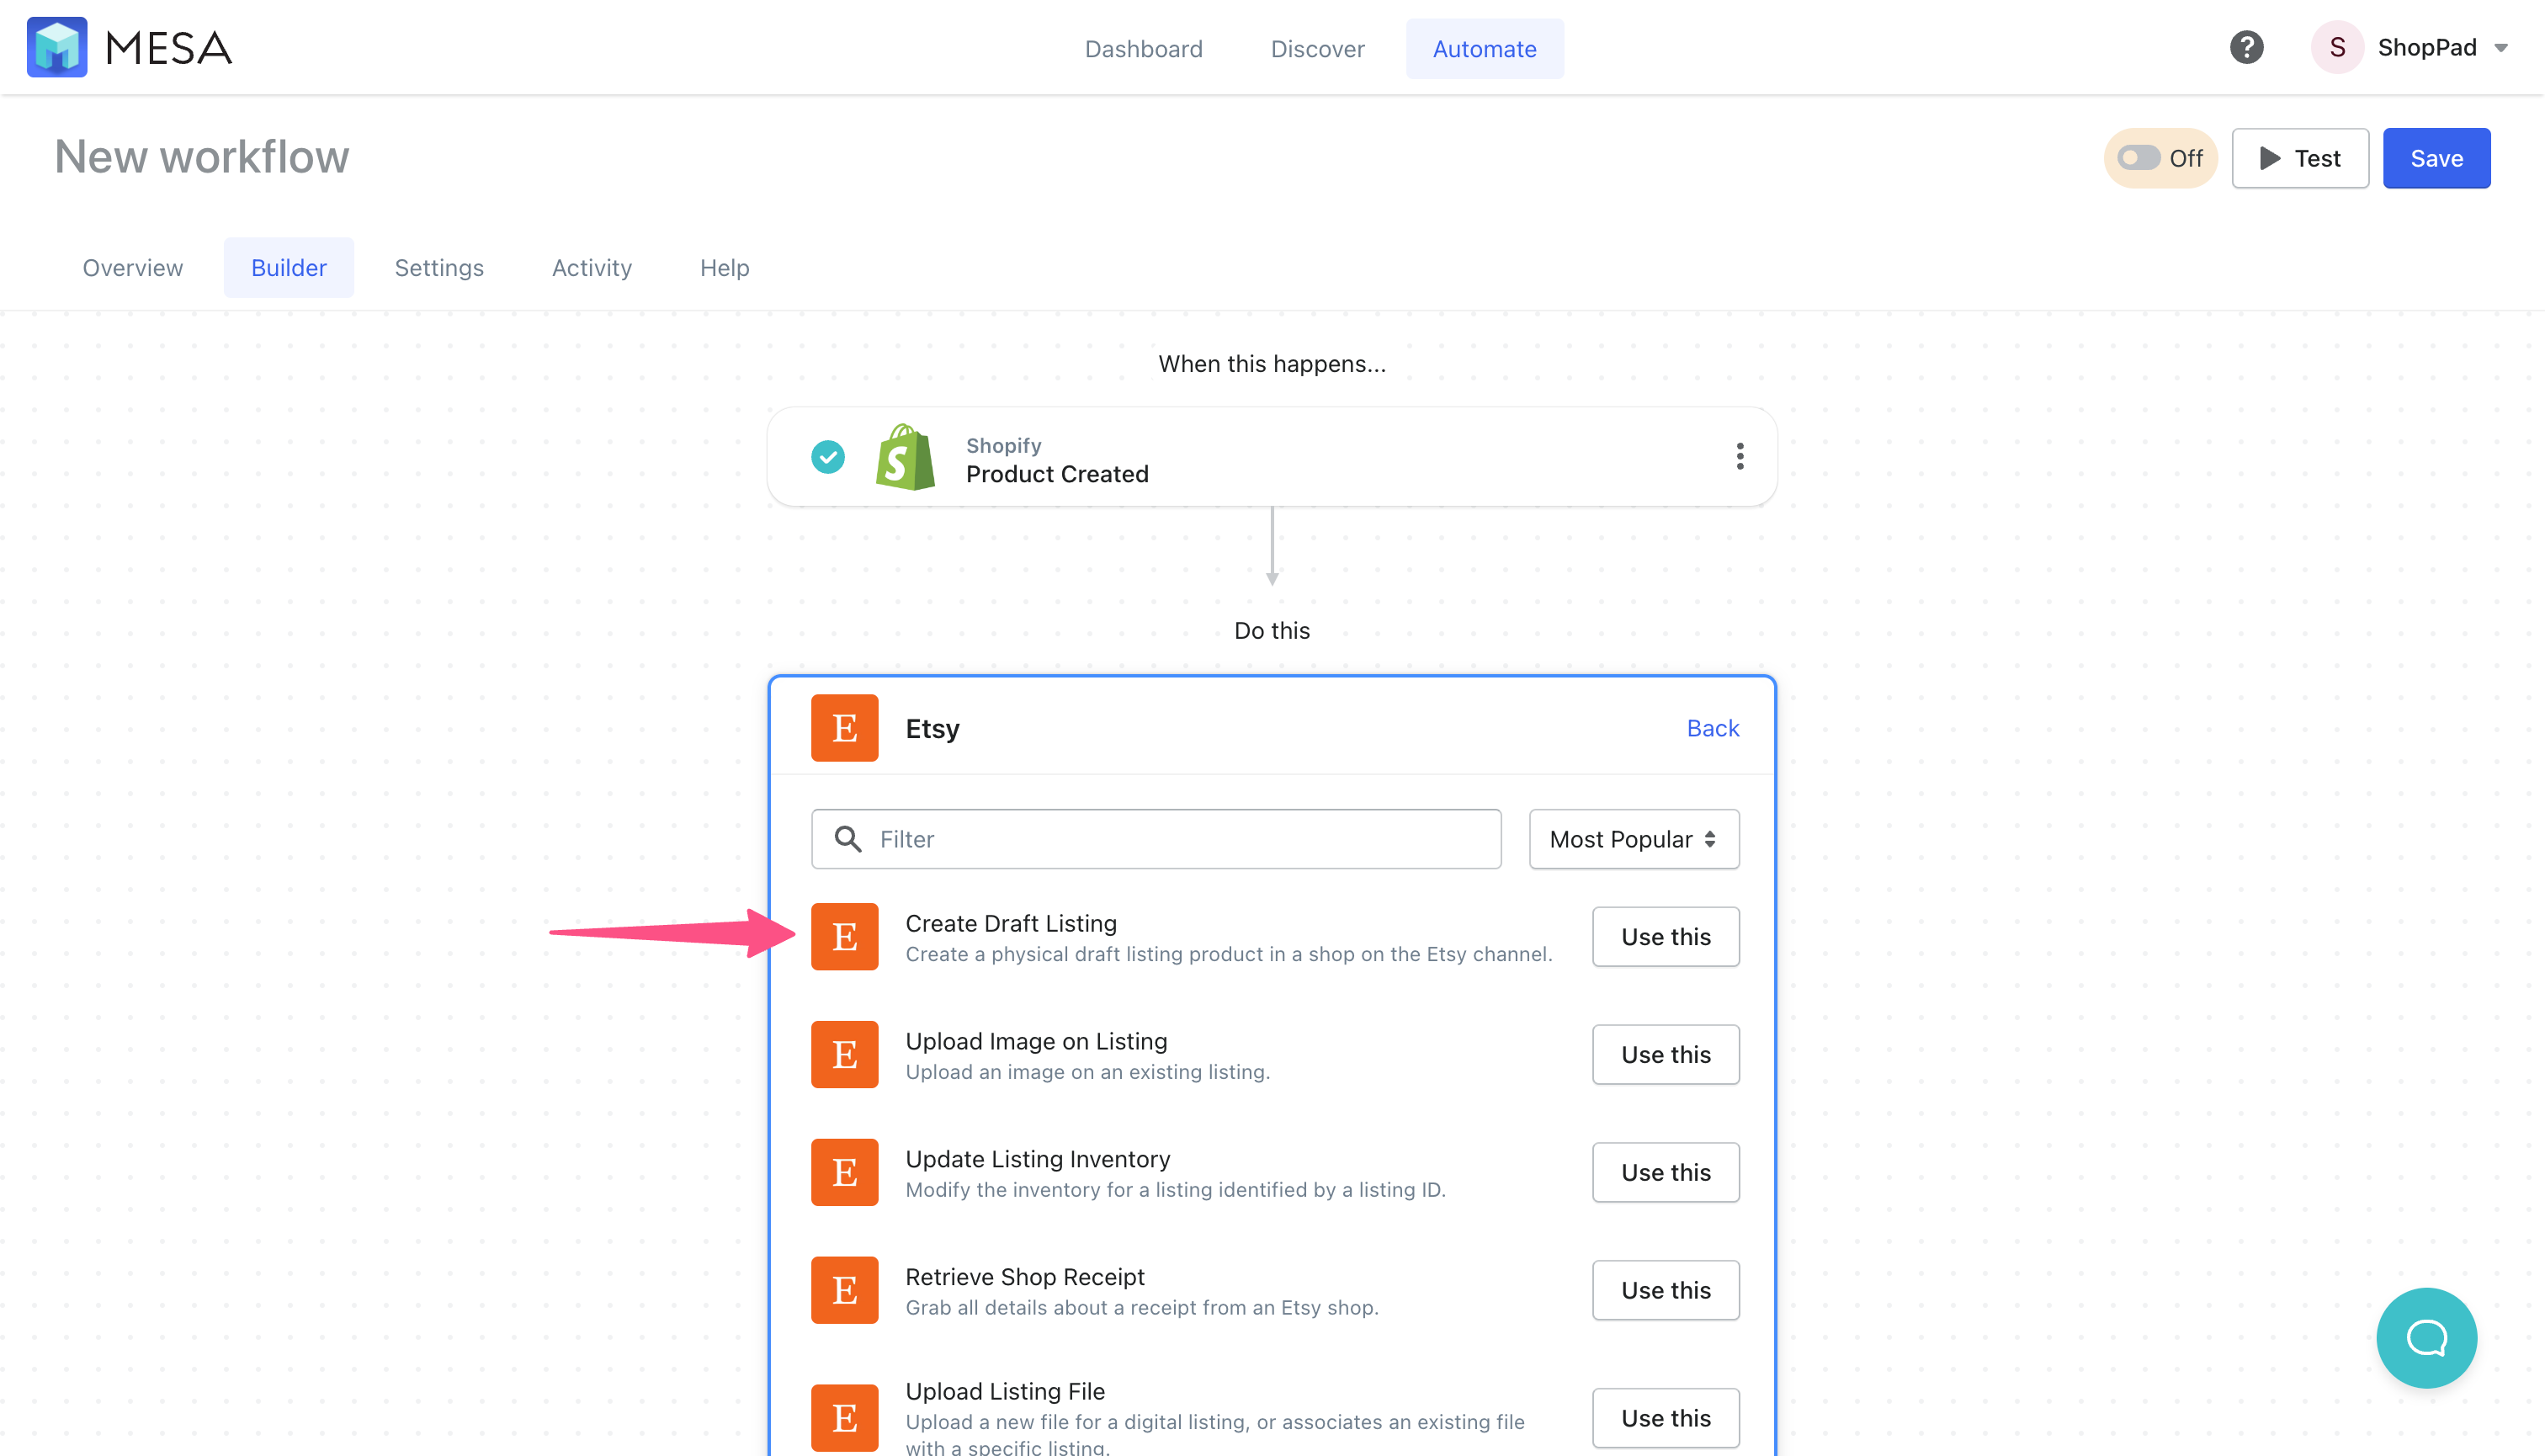Click the Retrieve Shop Receipt title
Viewport: 2545px width, 1456px height.
pos(1025,1277)
